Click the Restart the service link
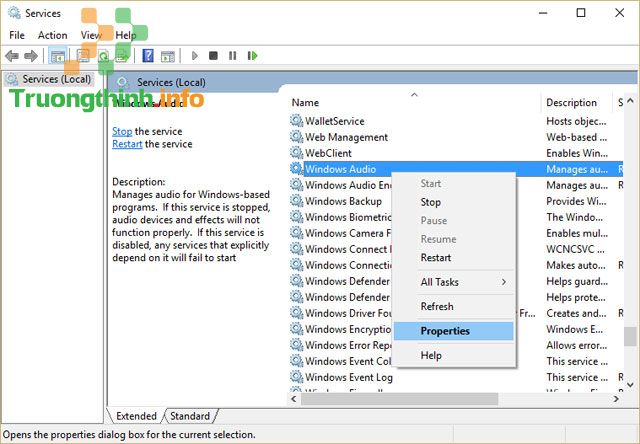Viewport: 640px width, 444px height. pos(127,144)
